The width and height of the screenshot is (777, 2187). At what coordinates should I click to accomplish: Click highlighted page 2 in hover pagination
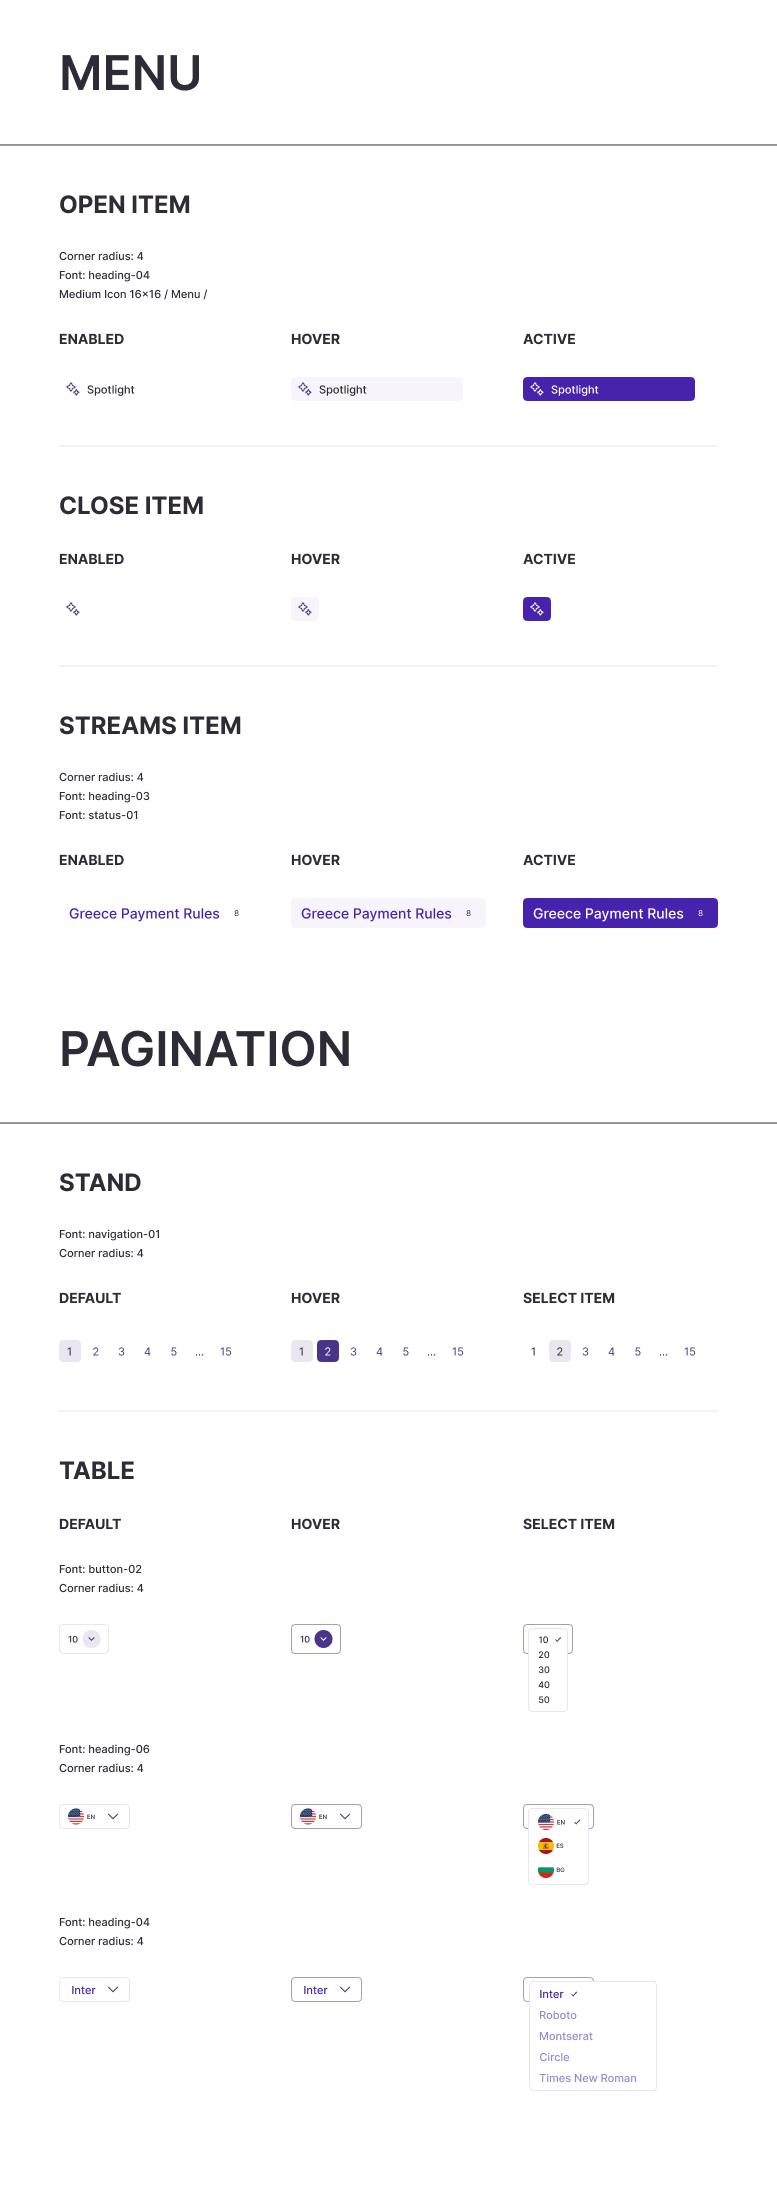tap(328, 1352)
